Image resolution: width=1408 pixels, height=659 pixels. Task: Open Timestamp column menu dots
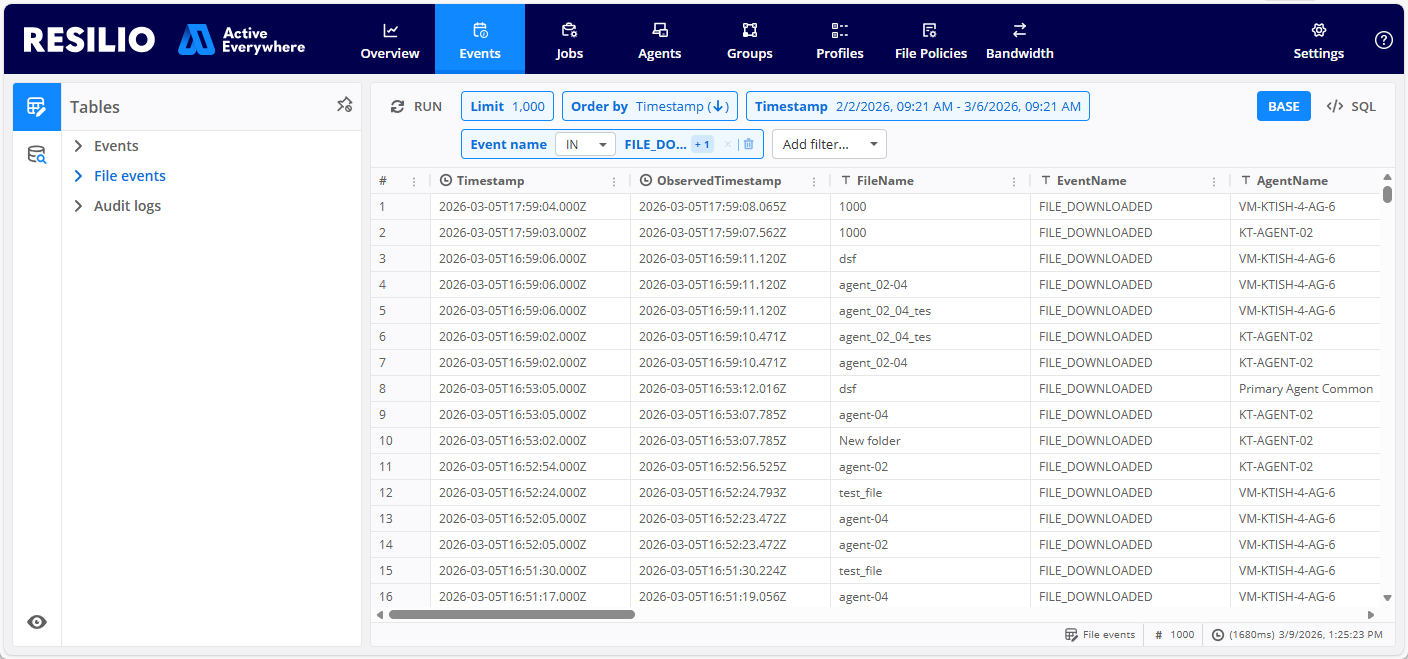click(614, 181)
